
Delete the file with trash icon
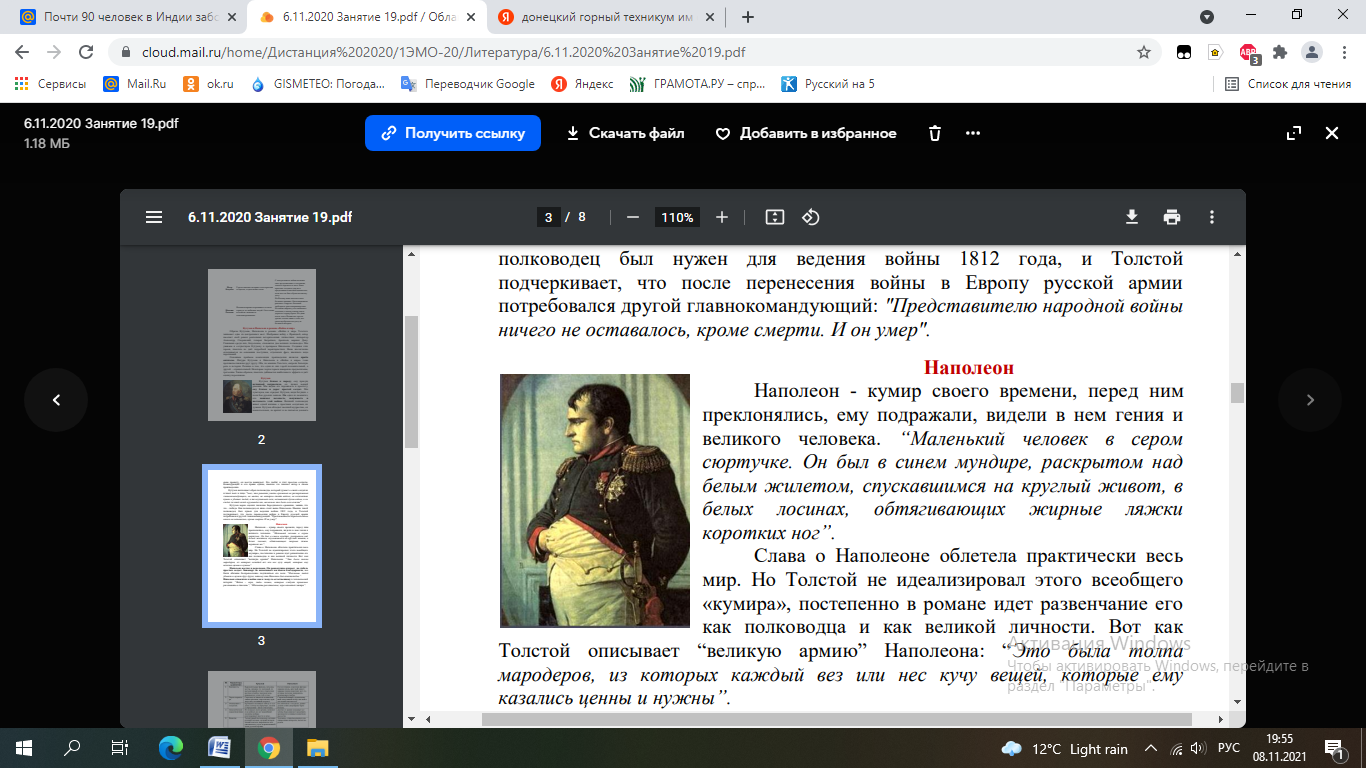click(x=935, y=133)
